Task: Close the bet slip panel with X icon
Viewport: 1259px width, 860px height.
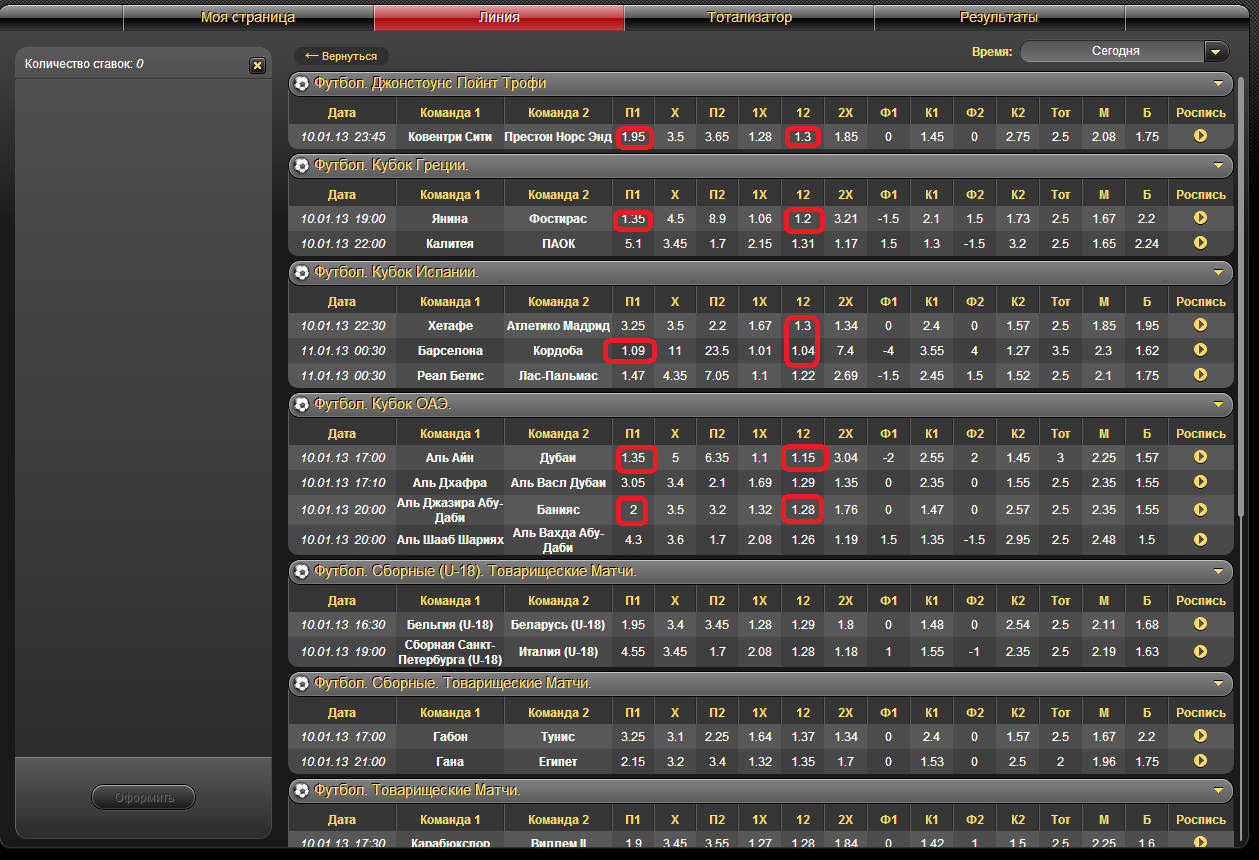Action: tap(257, 65)
